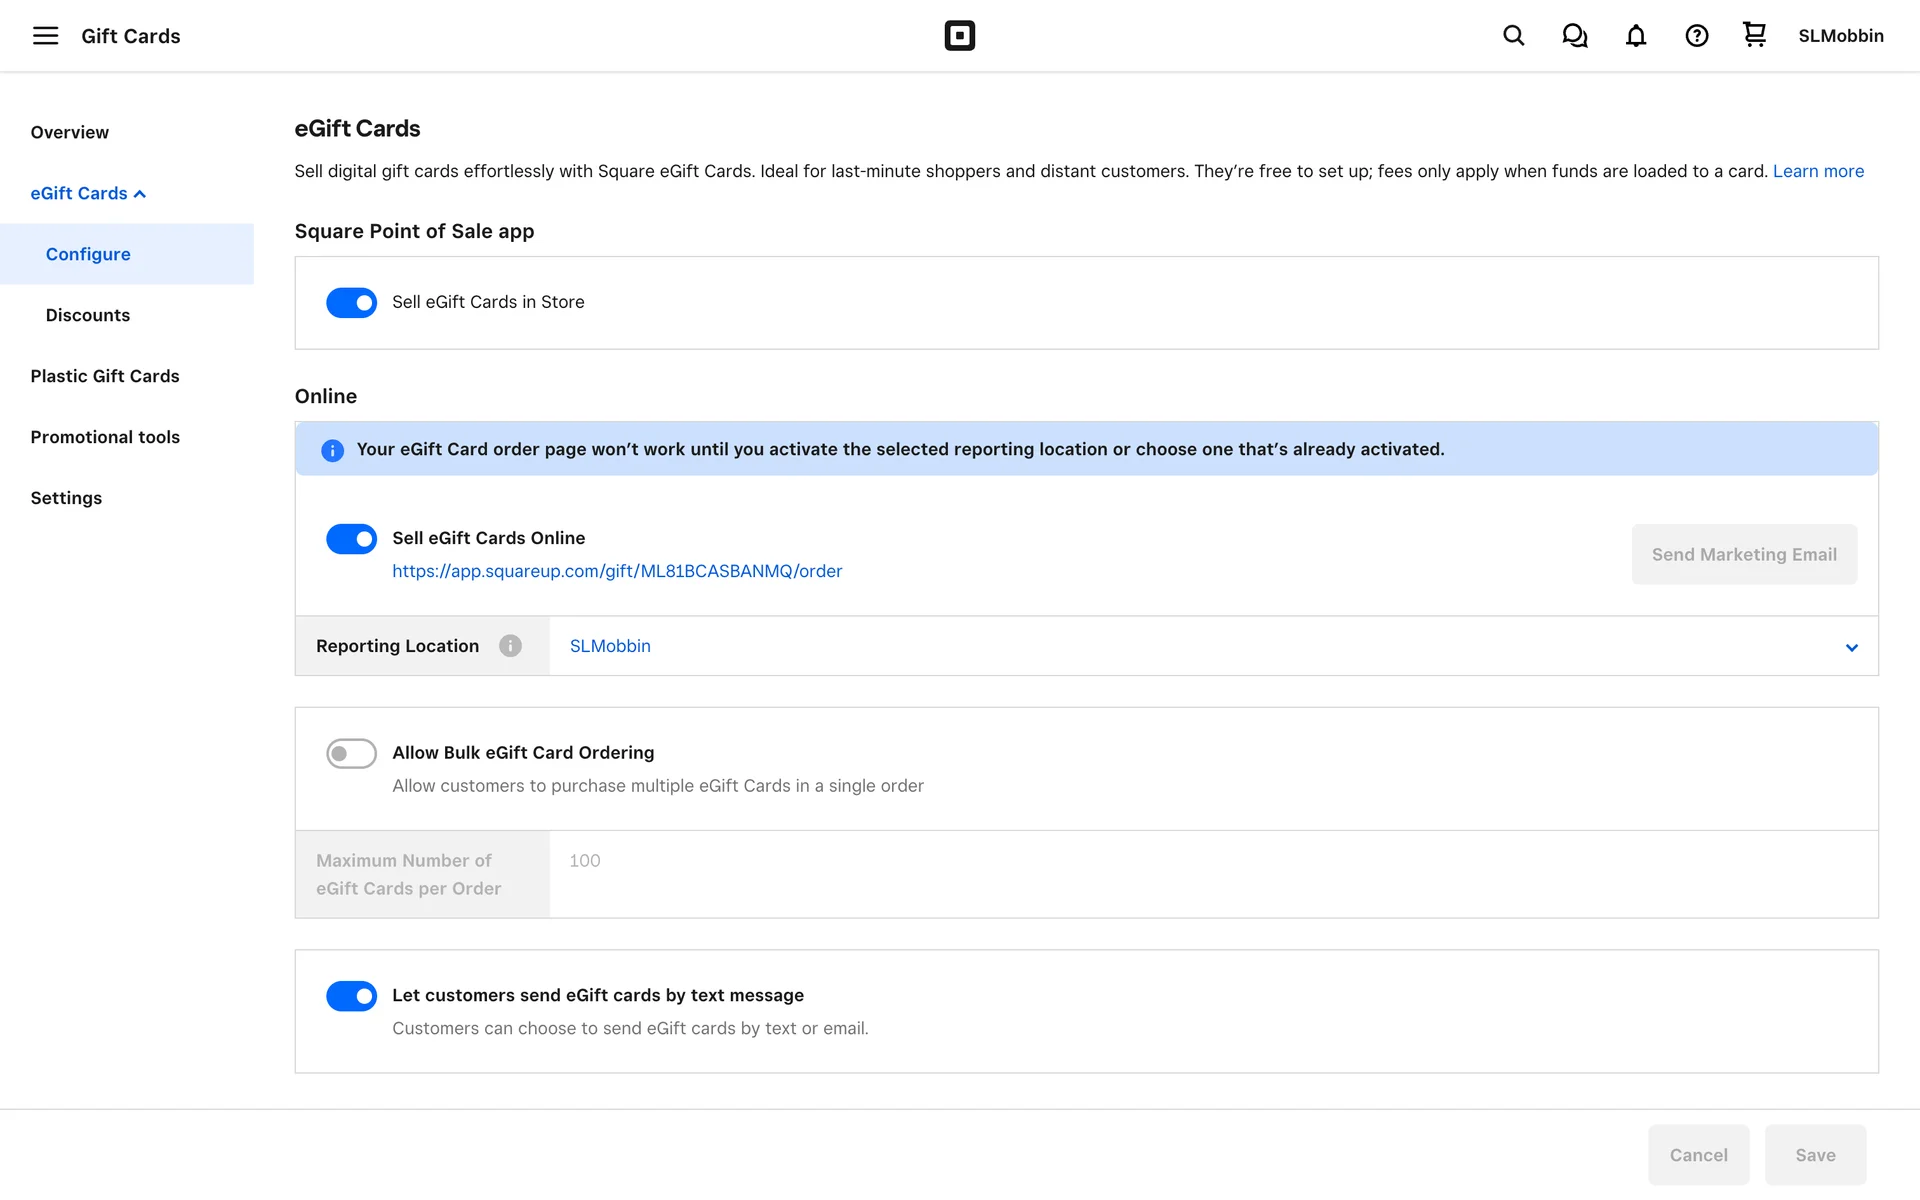Toggle Sell eGift Cards in Store
The width and height of the screenshot is (1920, 1200).
tap(351, 302)
